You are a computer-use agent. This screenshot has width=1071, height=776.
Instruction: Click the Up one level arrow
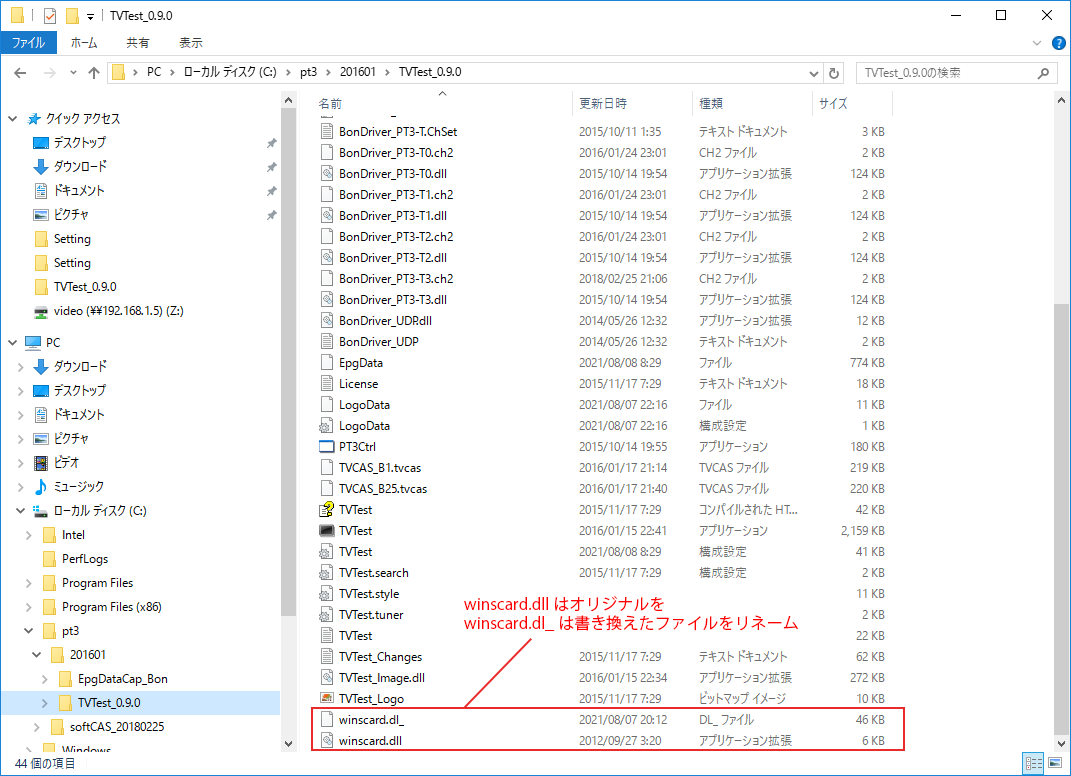pyautogui.click(x=94, y=72)
